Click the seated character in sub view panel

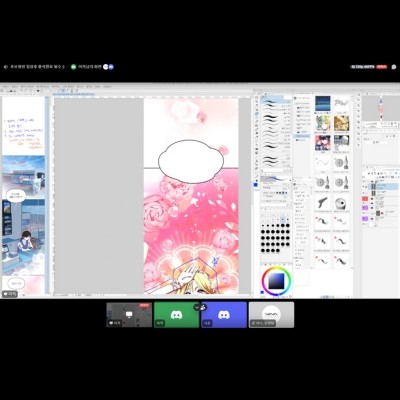tap(25, 241)
